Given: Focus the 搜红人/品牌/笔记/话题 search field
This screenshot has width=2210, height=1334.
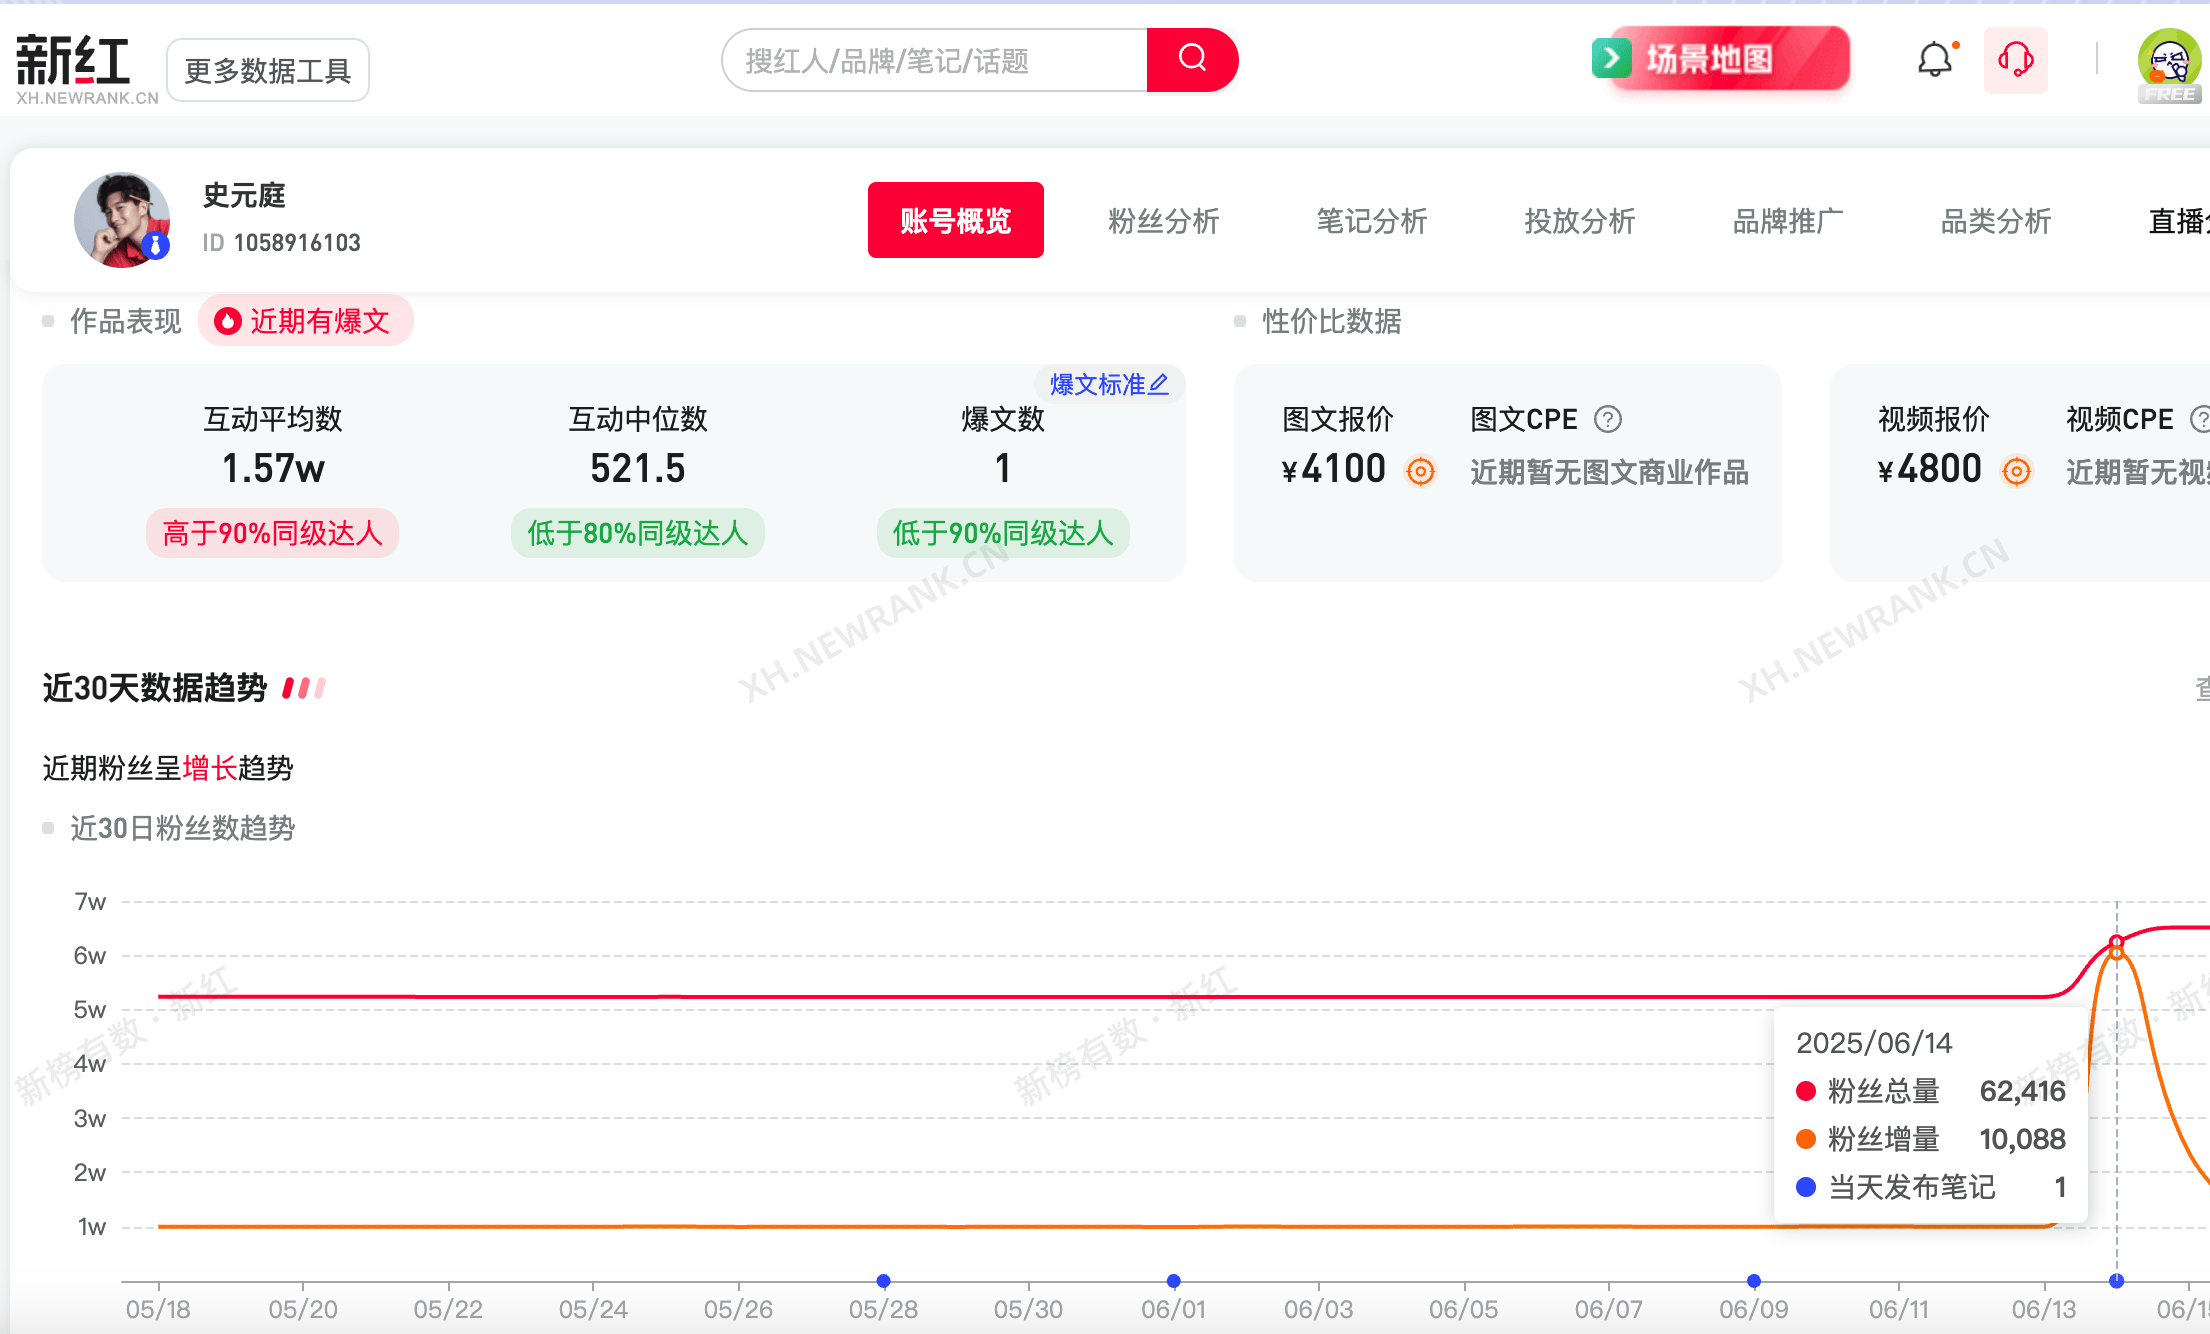Looking at the screenshot, I should coord(934,61).
